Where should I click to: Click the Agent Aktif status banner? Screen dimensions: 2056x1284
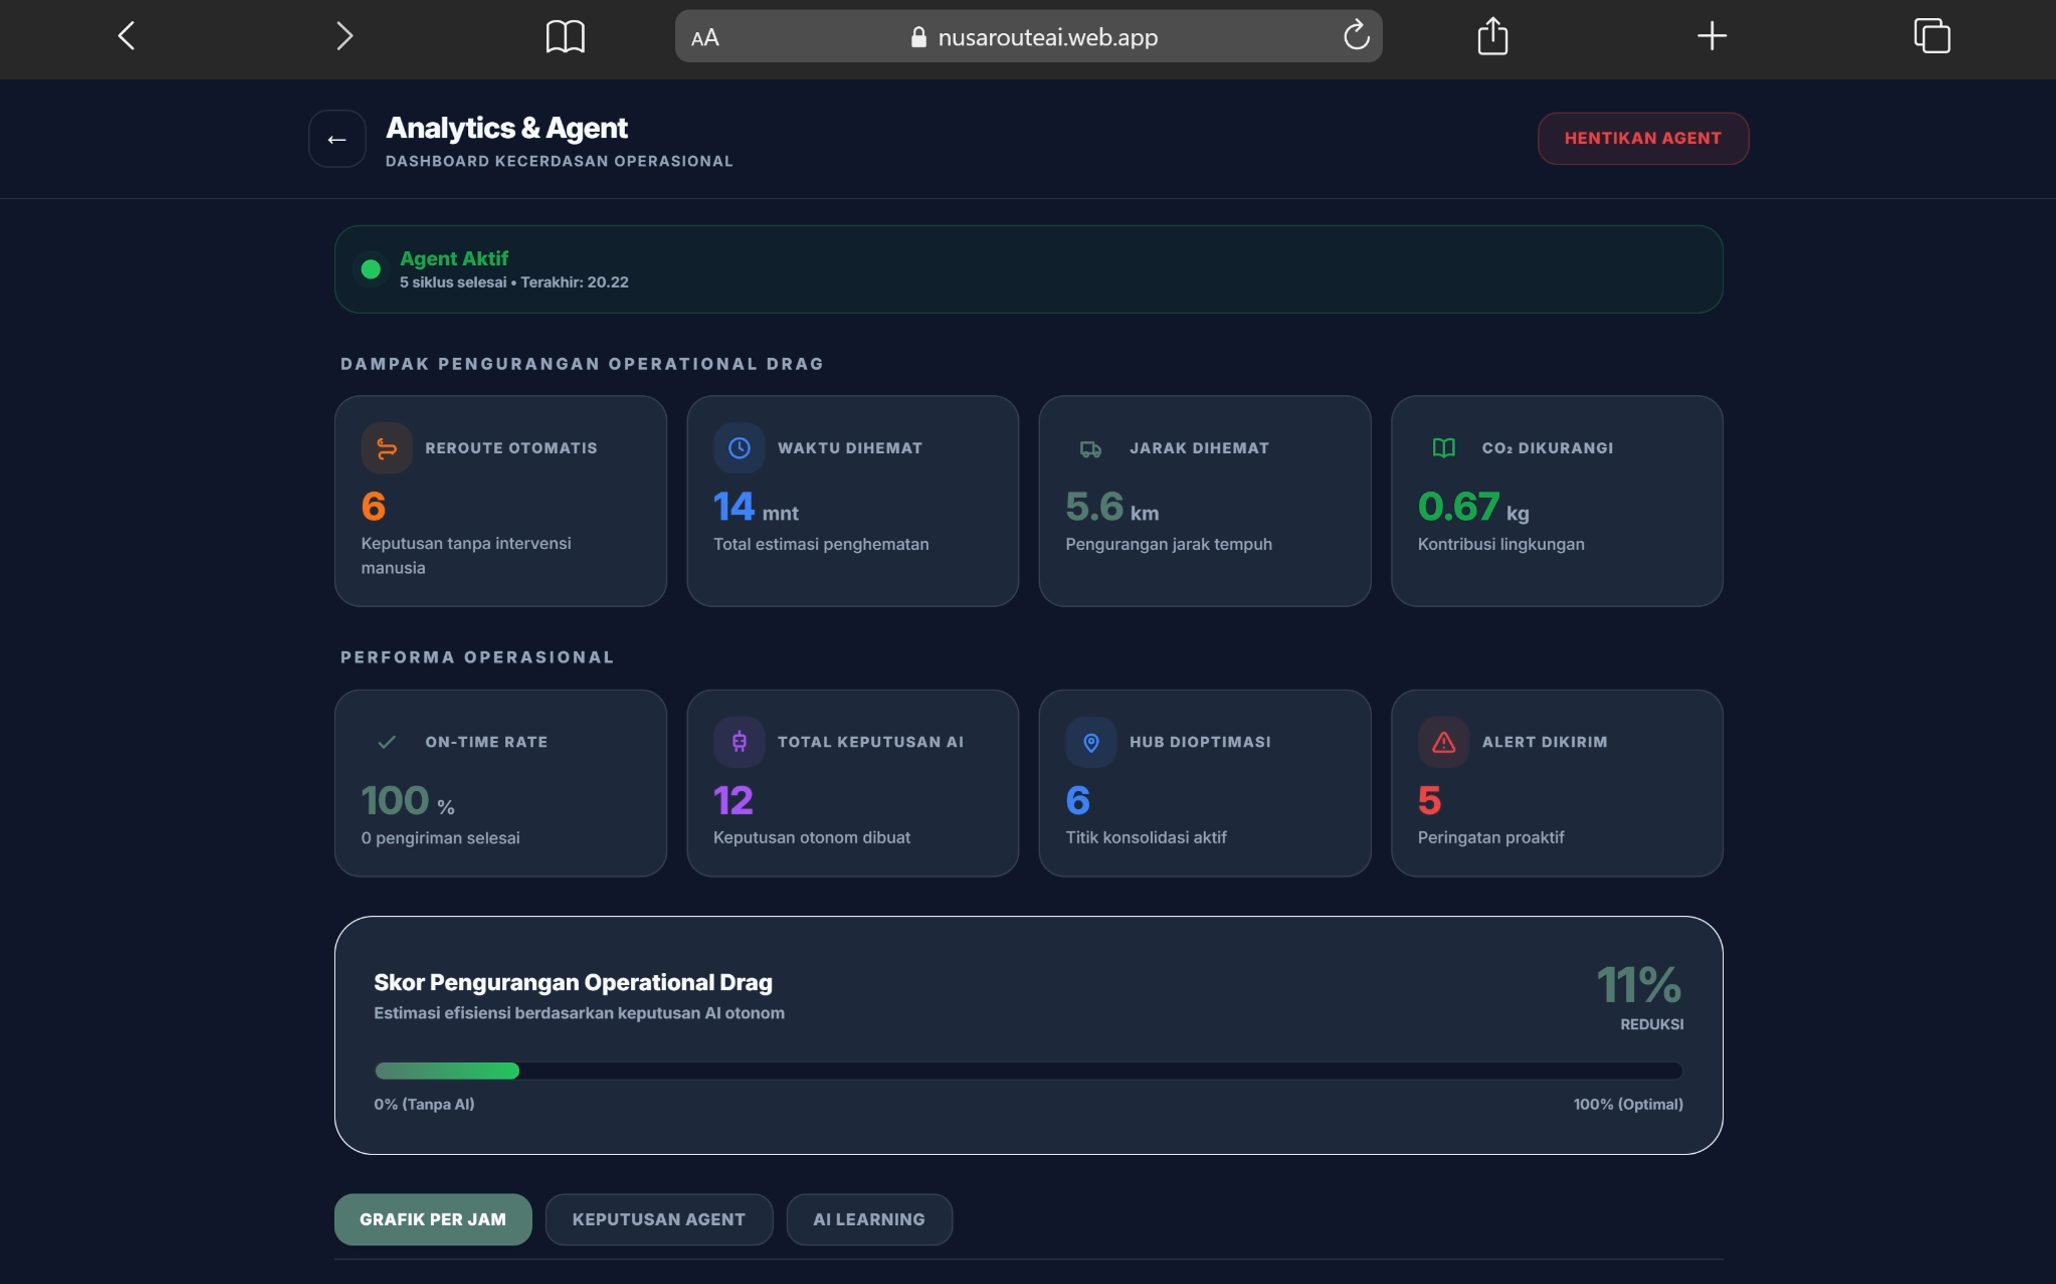click(1028, 269)
